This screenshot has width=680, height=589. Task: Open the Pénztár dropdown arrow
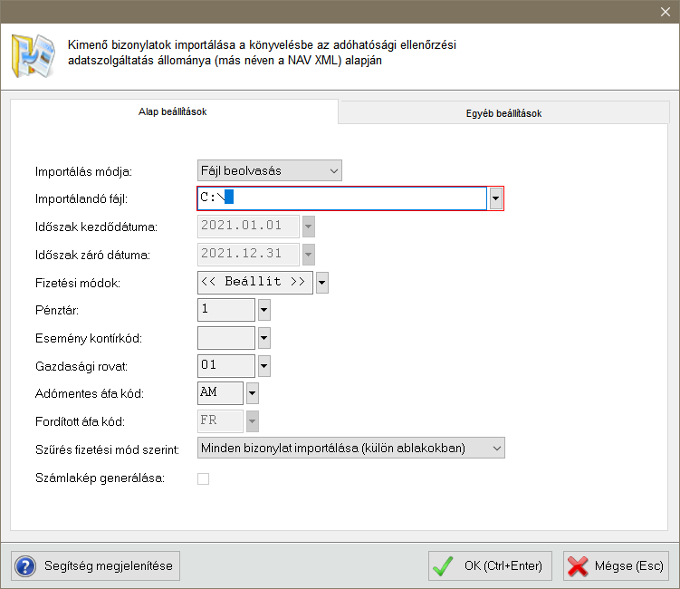[264, 311]
